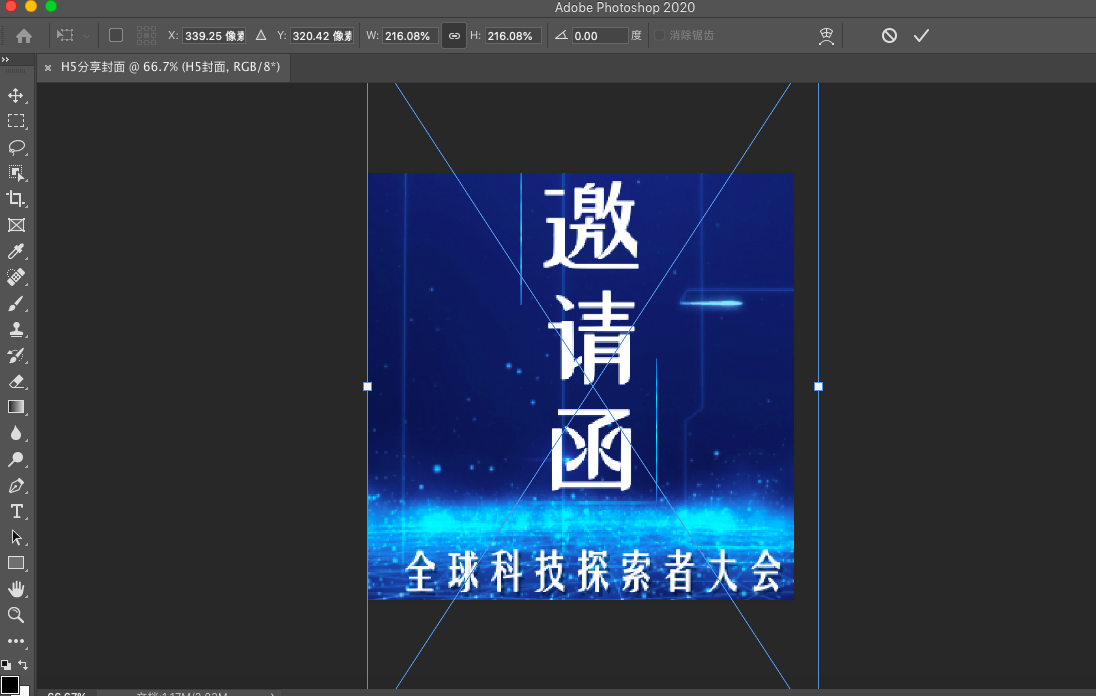Click the left-middle transform handle
1096x696 pixels.
(368, 386)
